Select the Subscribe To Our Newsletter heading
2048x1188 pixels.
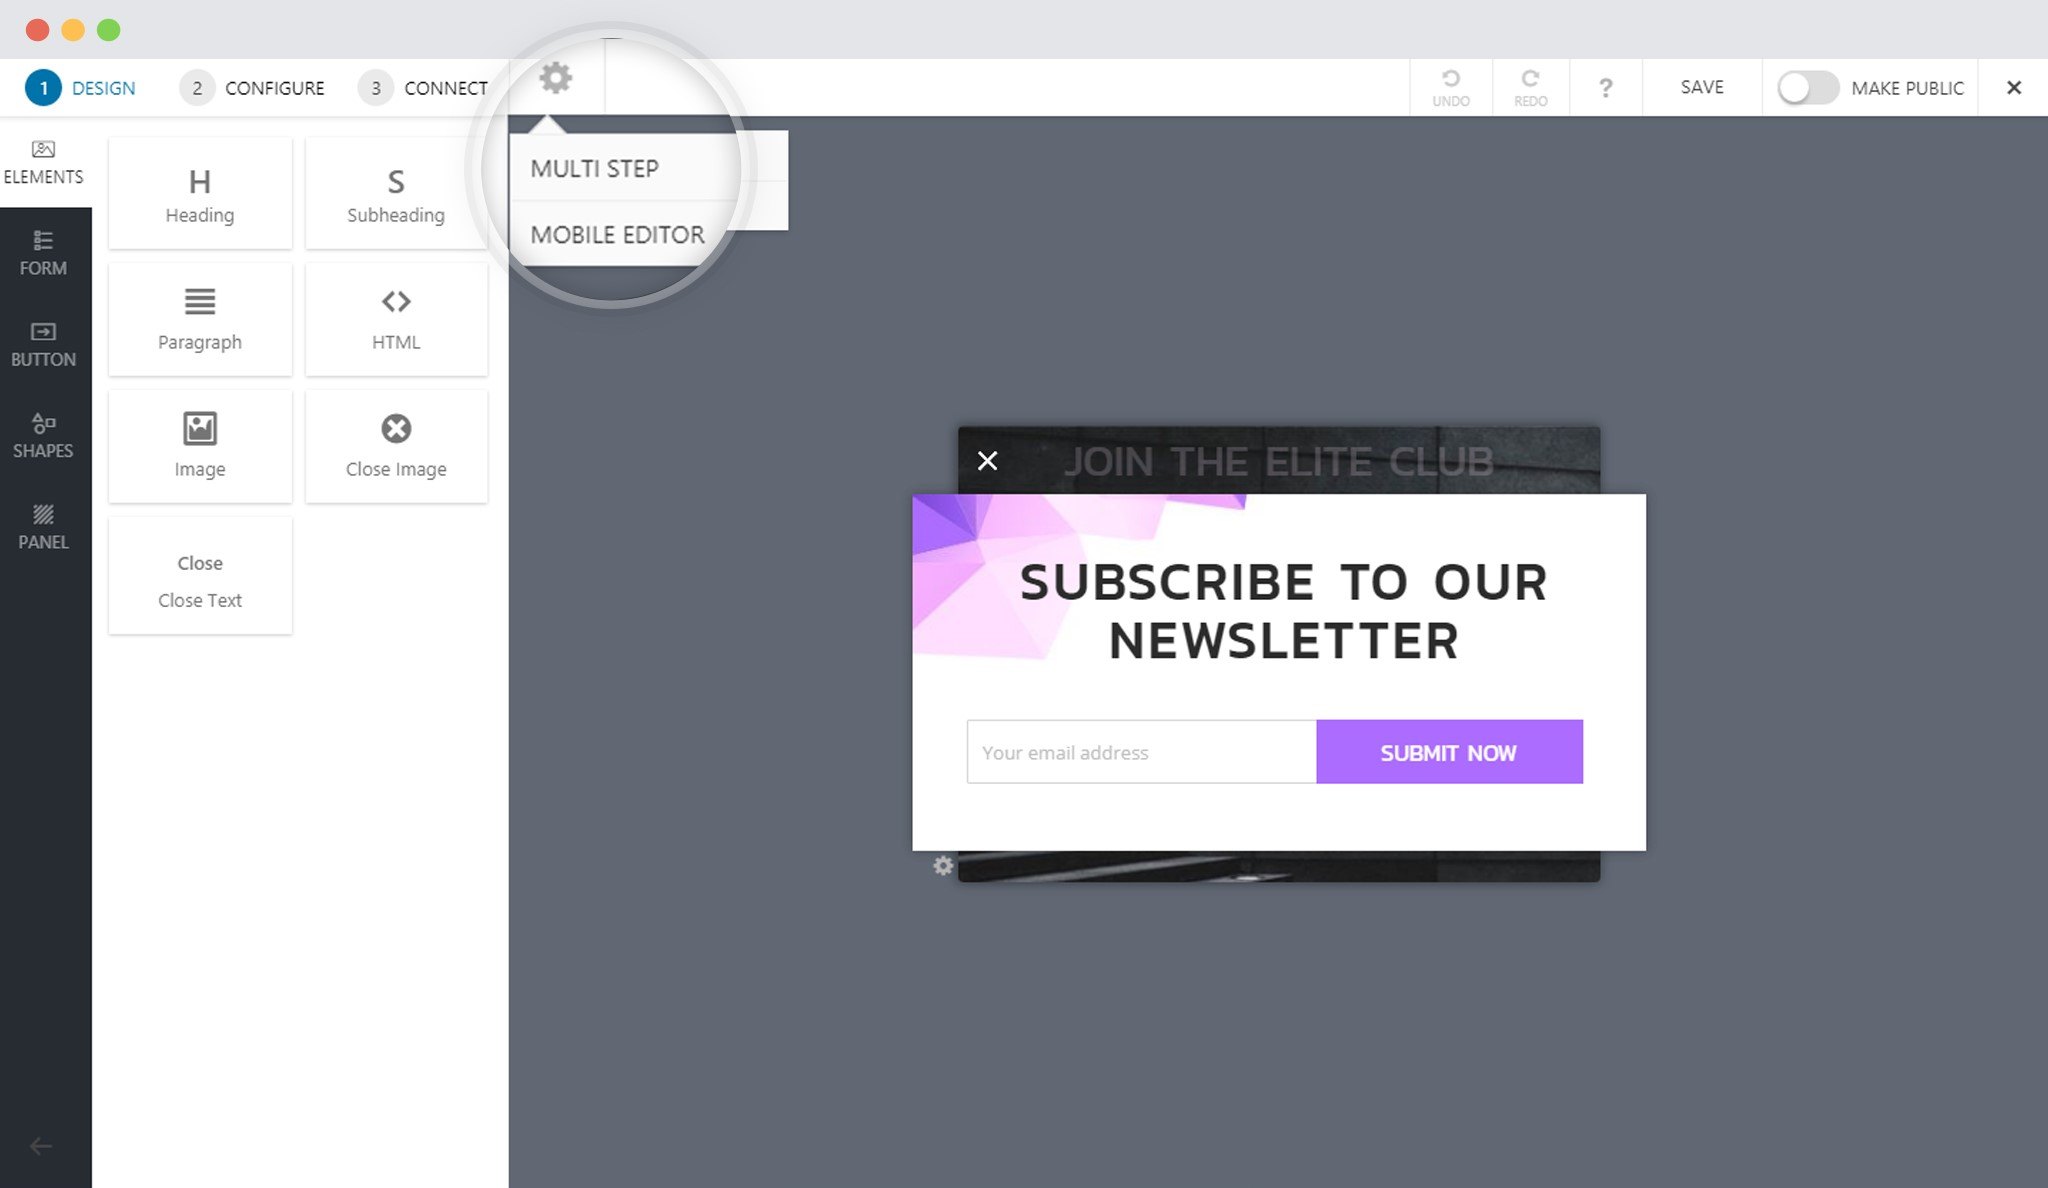pyautogui.click(x=1283, y=611)
